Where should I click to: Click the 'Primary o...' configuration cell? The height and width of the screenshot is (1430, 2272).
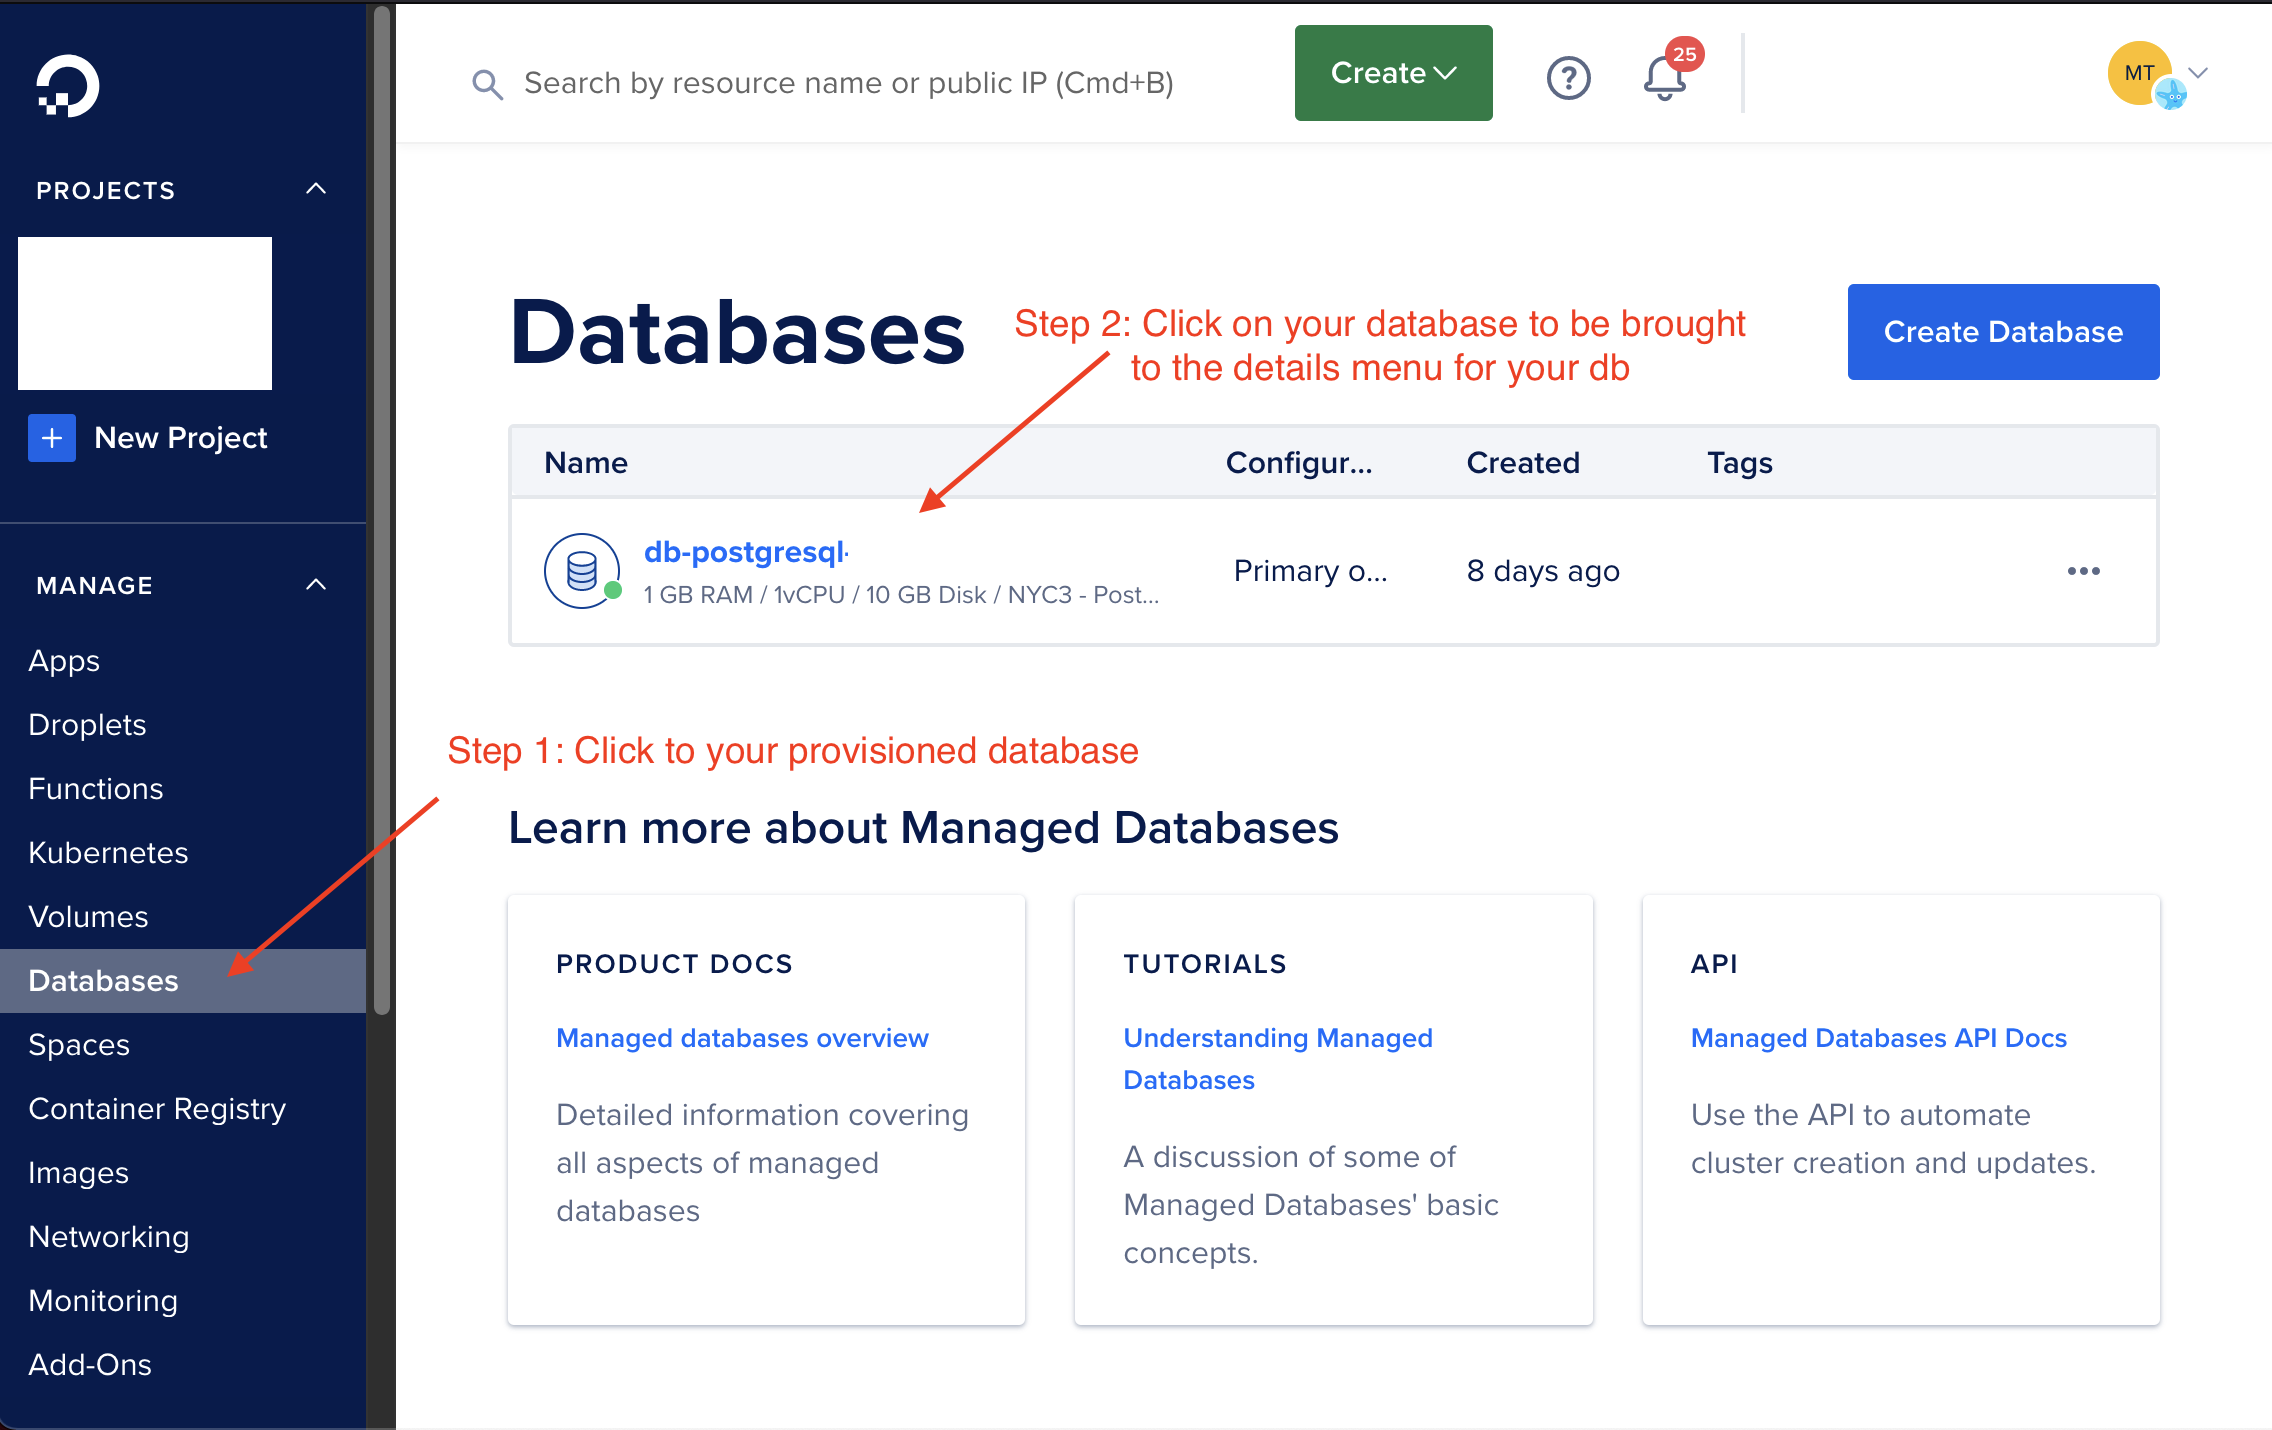(1310, 571)
